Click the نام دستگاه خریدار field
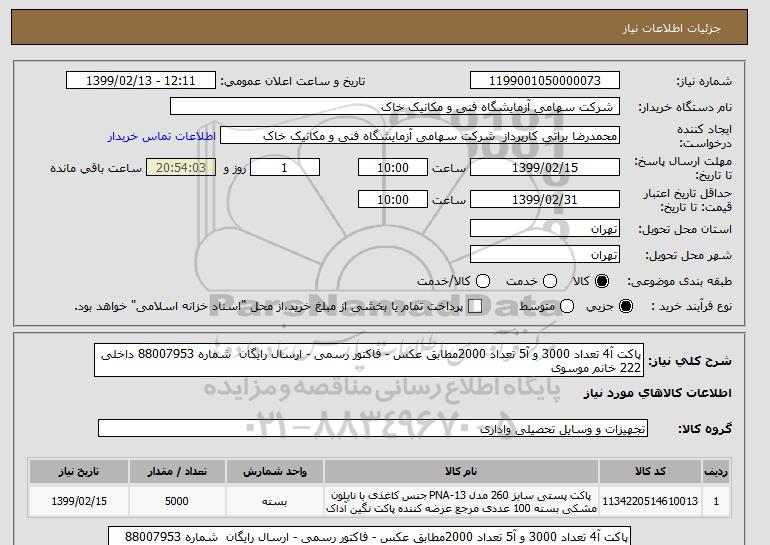This screenshot has height=545, width=770. tap(395, 107)
